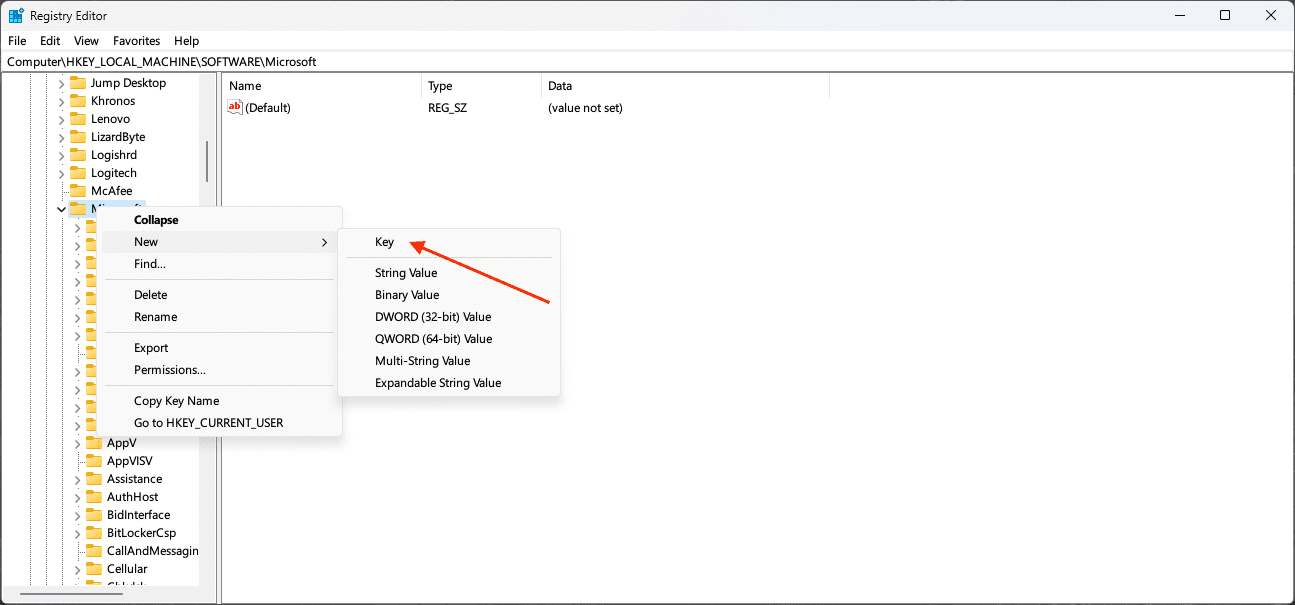Viewport: 1295px width, 605px height.
Task: Select the LizardByte folder icon
Action: coord(78,137)
